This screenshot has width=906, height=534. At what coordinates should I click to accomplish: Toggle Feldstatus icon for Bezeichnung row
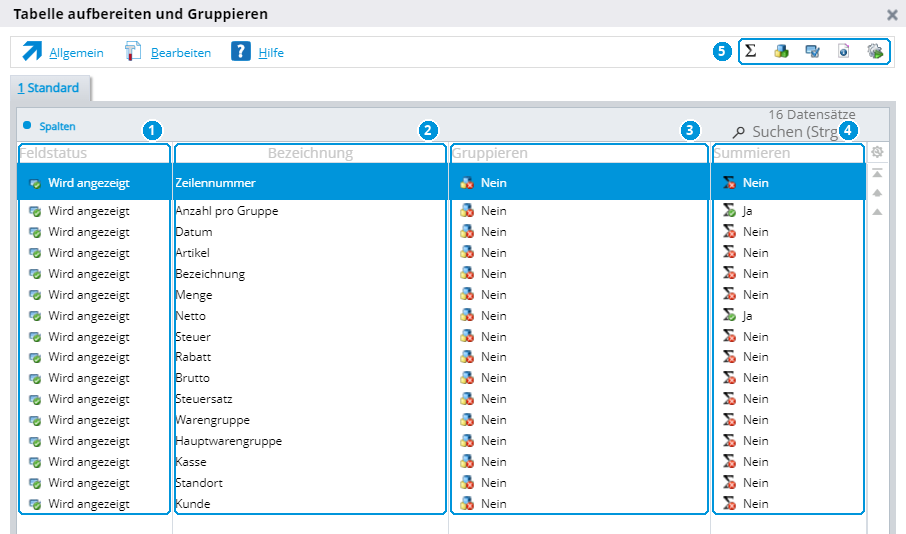coord(35,274)
